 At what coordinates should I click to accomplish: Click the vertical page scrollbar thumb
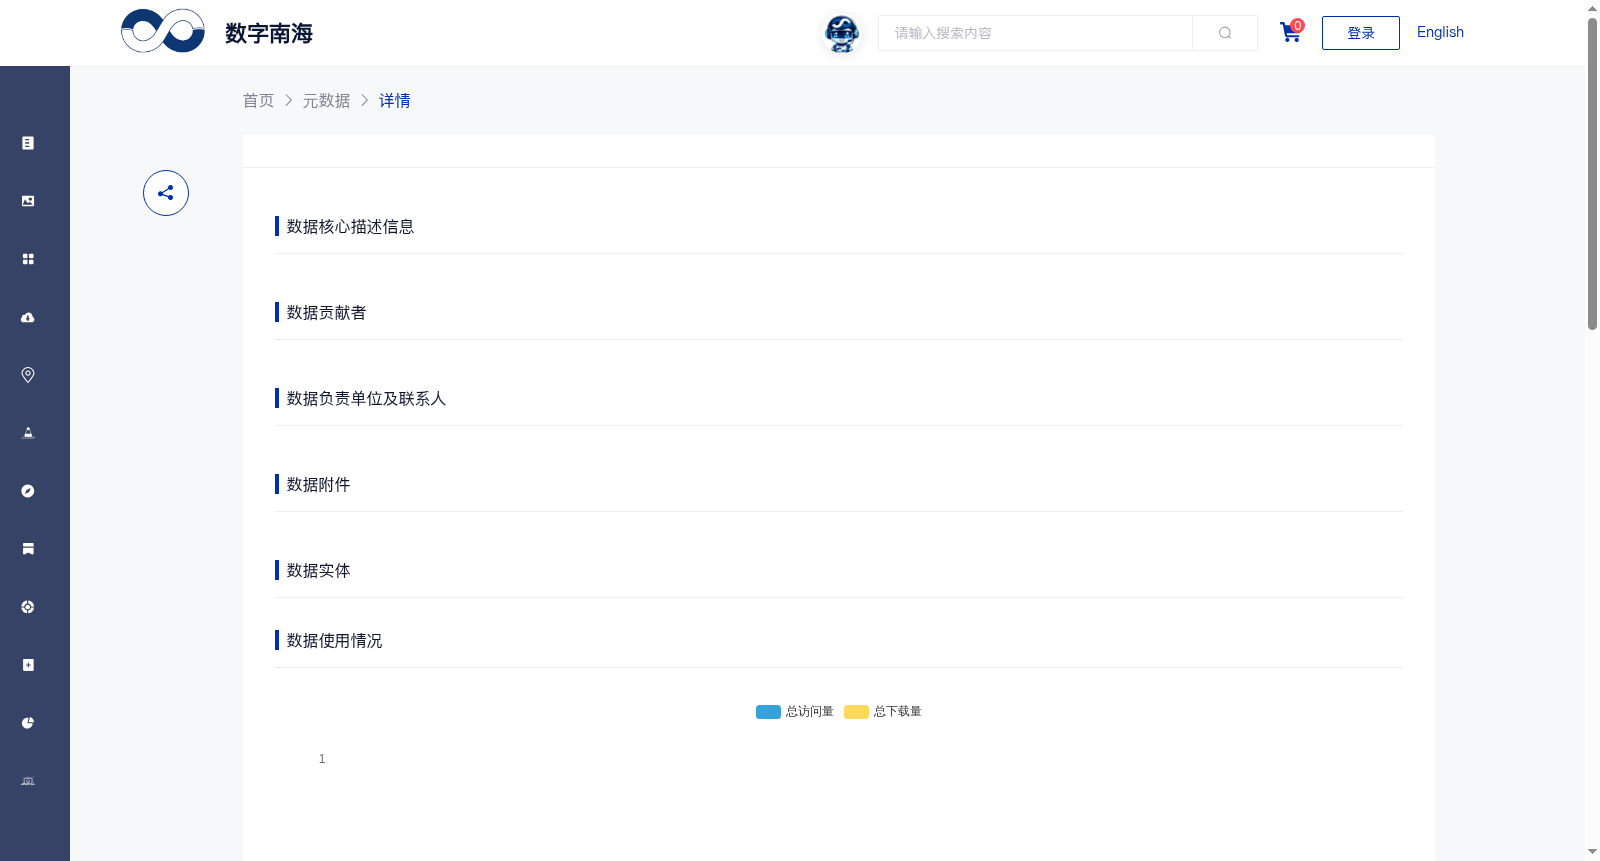1592,173
